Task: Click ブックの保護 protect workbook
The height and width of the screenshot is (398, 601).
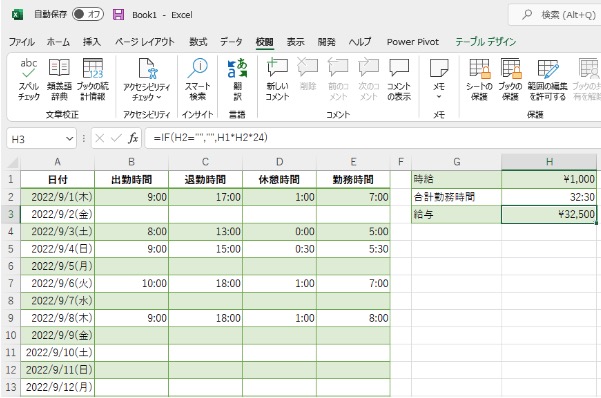Action: pyautogui.click(x=510, y=80)
